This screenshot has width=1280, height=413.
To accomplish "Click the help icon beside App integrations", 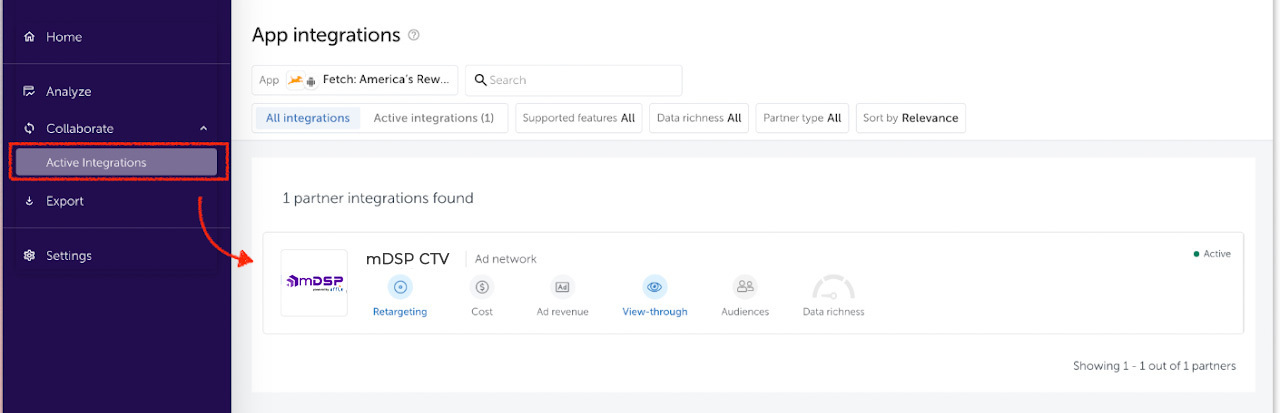I will pos(414,35).
